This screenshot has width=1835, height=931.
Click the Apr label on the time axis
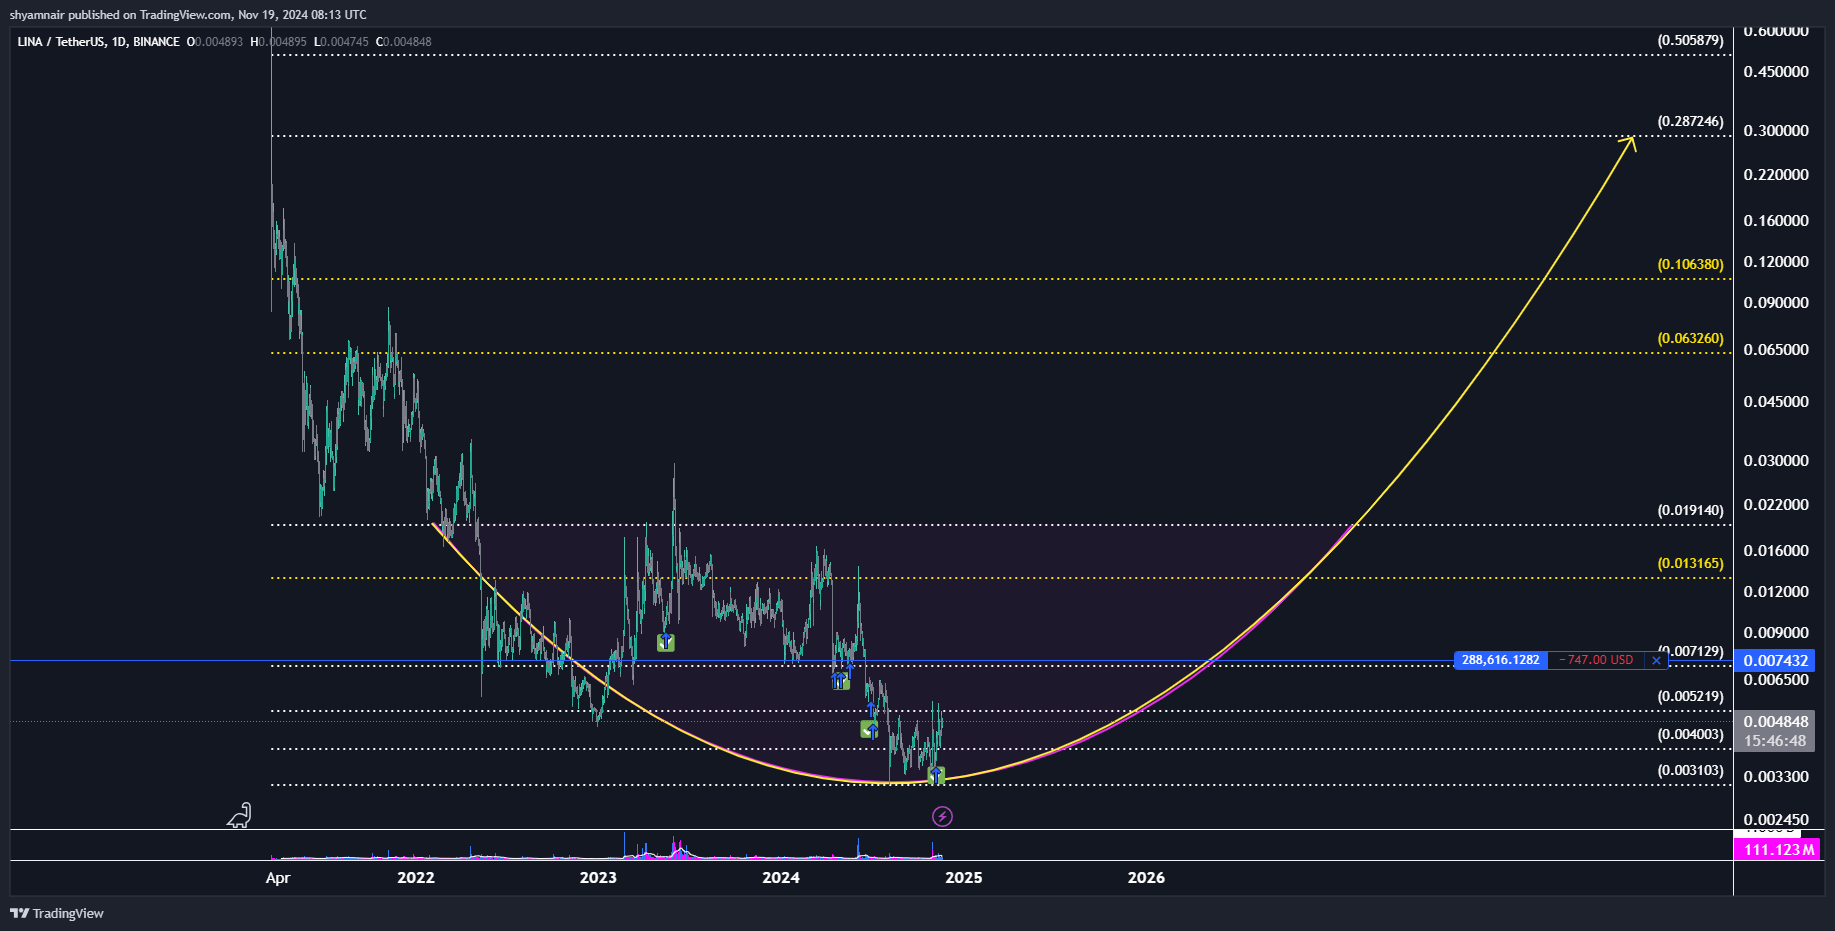pyautogui.click(x=278, y=878)
